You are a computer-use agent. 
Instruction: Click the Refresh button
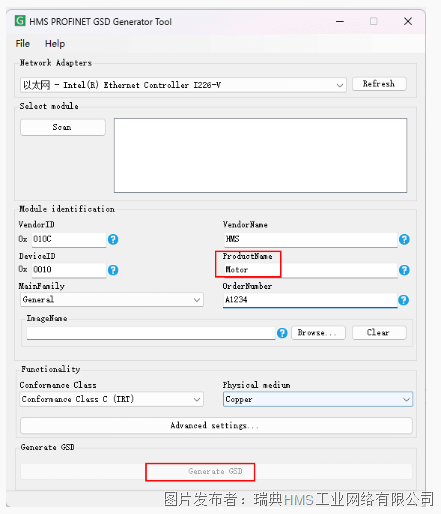point(379,84)
